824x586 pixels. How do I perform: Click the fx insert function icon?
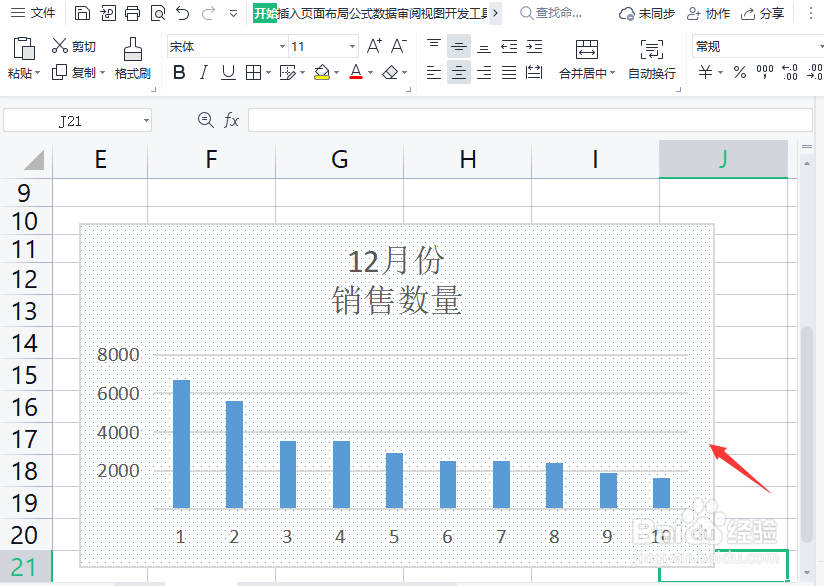point(231,120)
